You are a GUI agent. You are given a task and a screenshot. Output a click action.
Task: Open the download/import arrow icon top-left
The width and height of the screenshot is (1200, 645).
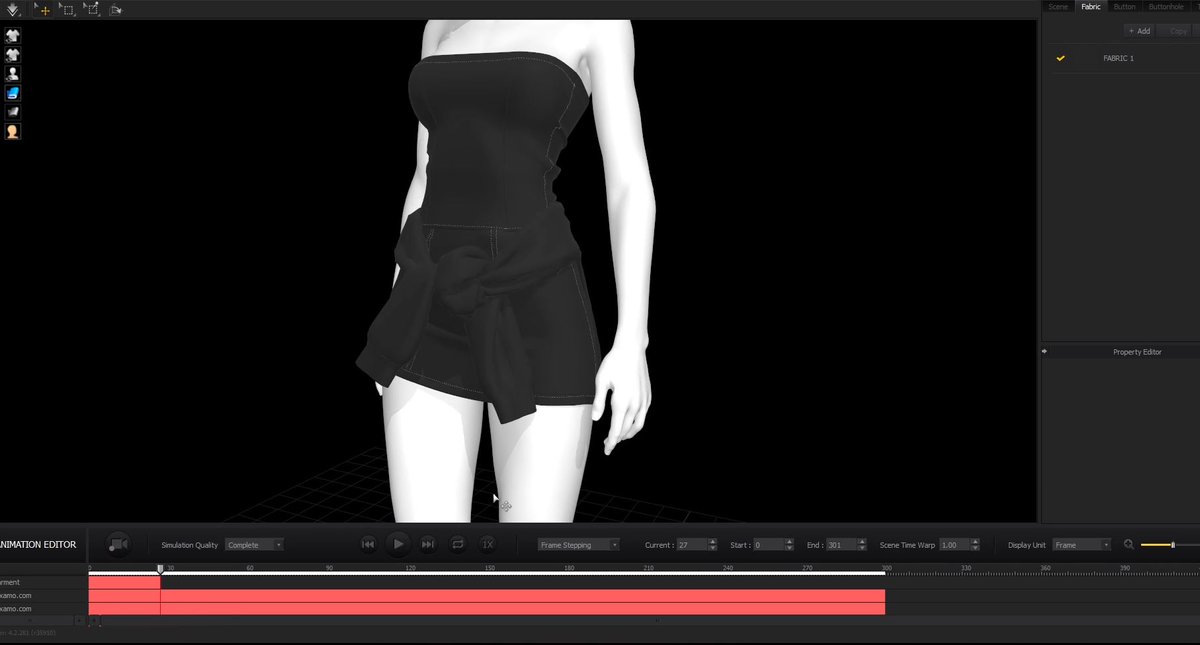[x=13, y=8]
